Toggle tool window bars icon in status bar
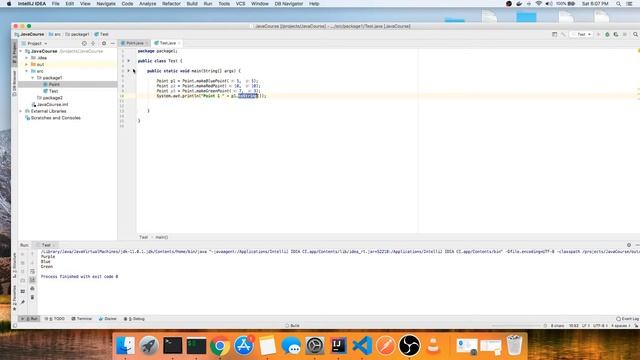The width and height of the screenshot is (640, 360). 15,326
